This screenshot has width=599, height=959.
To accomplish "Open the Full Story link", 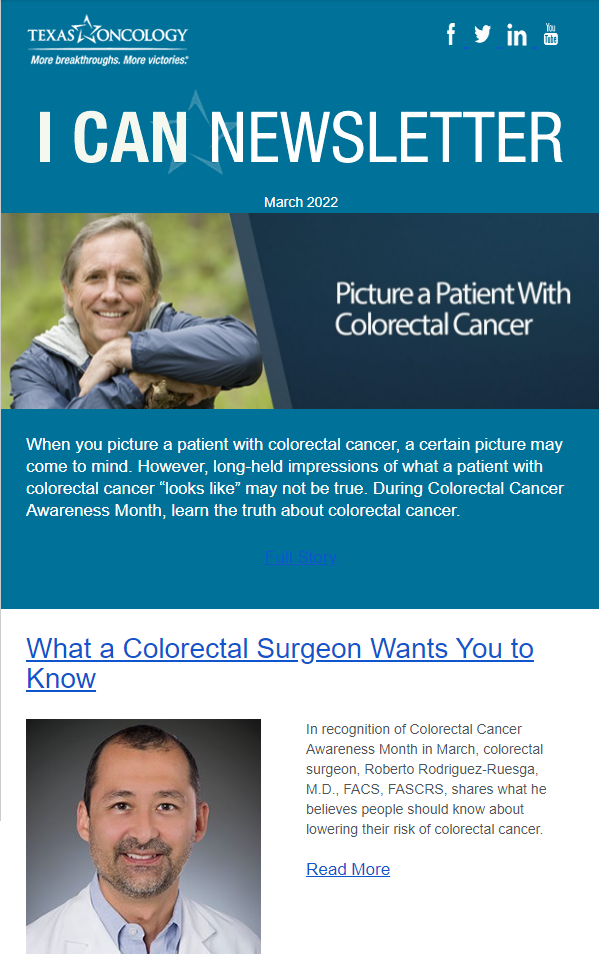I will (300, 557).
